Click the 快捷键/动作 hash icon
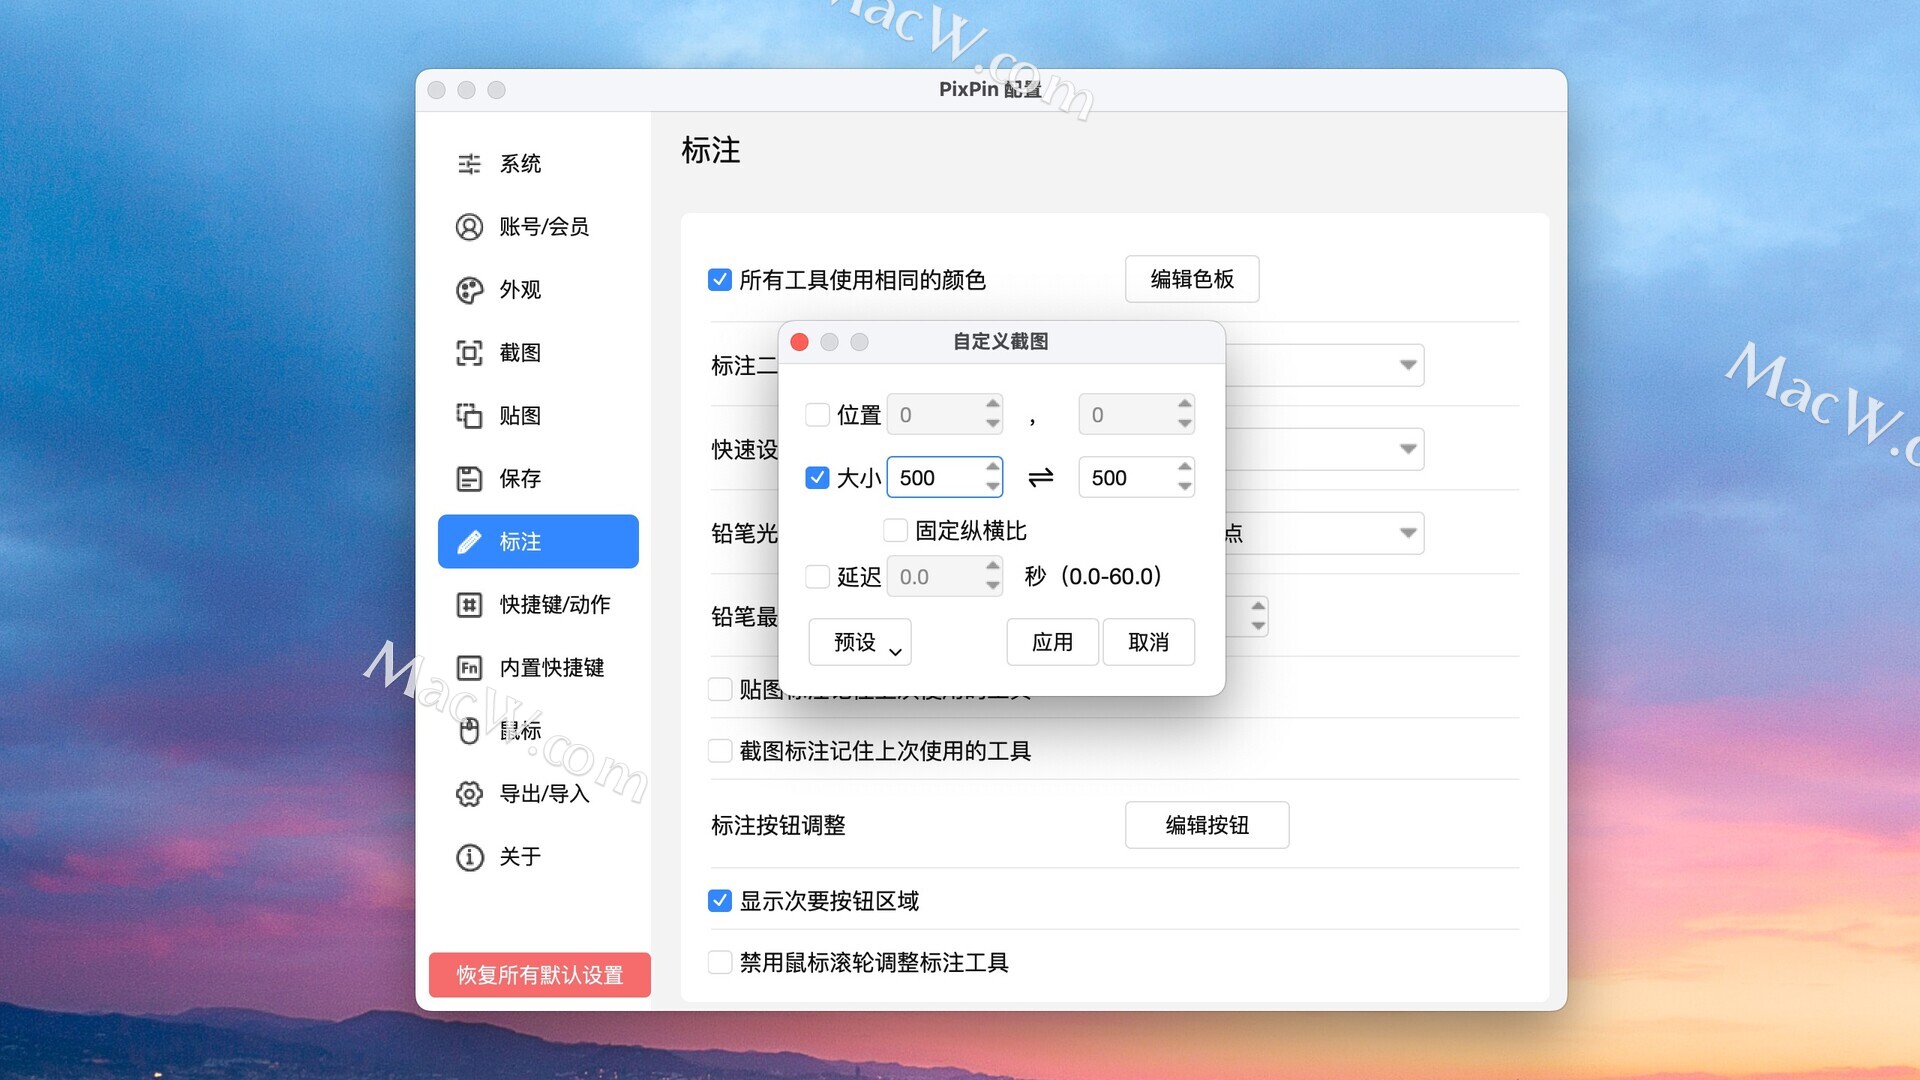This screenshot has height=1080, width=1920. (469, 605)
